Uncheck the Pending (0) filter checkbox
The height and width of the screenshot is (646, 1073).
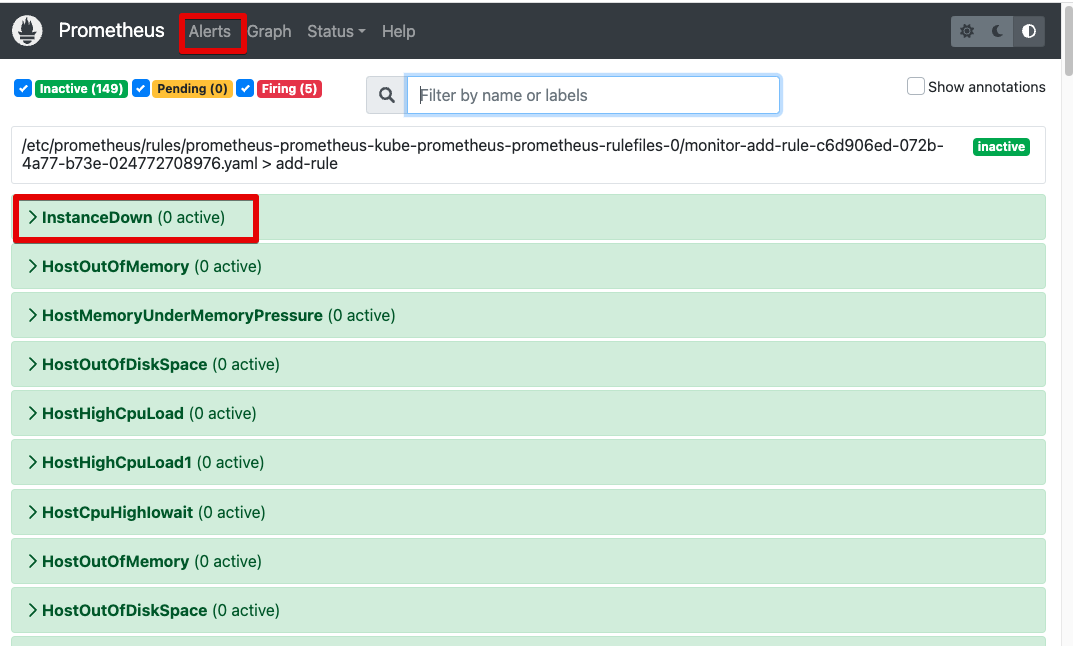point(141,88)
